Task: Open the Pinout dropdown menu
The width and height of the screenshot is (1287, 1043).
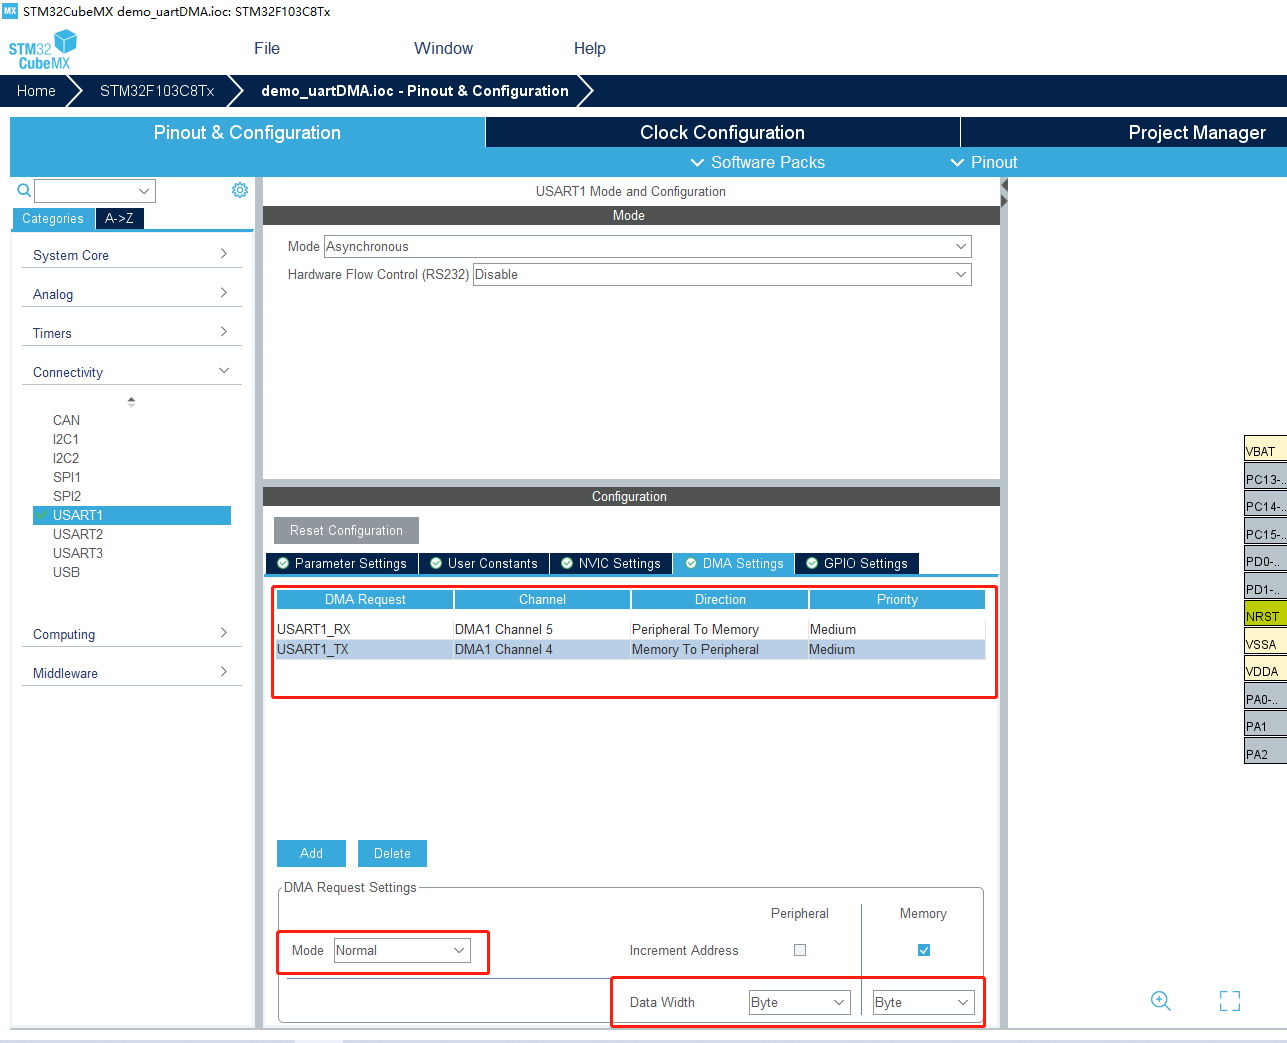Action: point(984,162)
